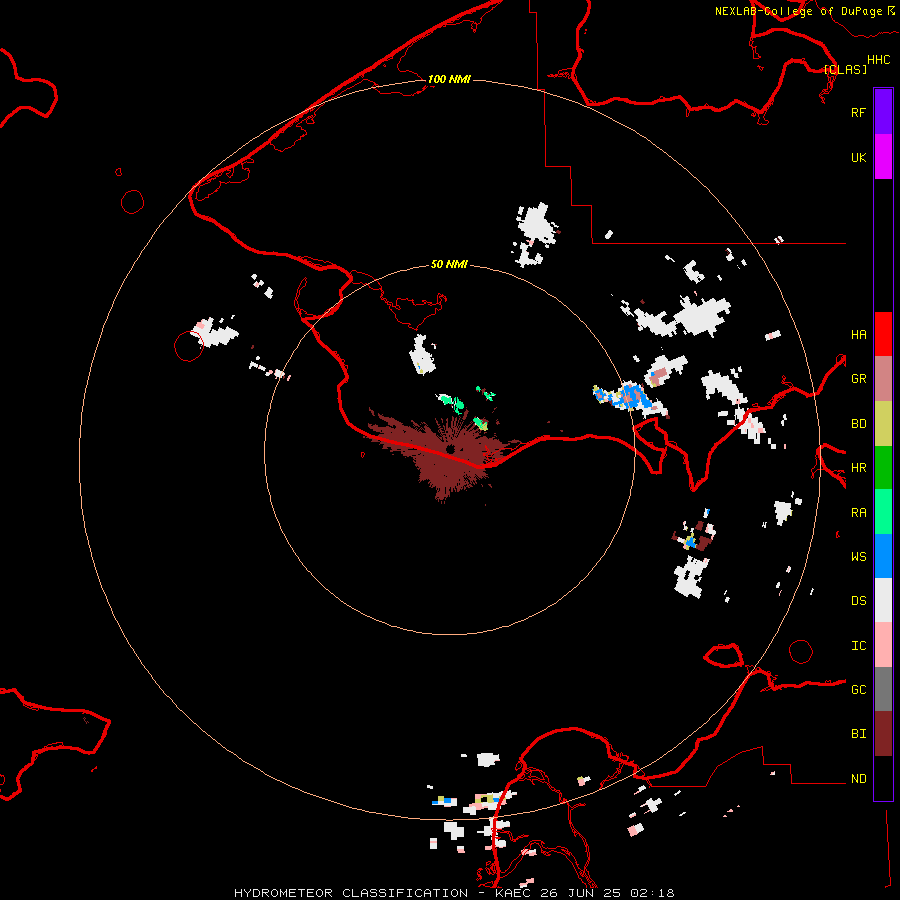Image resolution: width=900 pixels, height=900 pixels.
Task: Click the HR legend label
Action: [x=858, y=467]
